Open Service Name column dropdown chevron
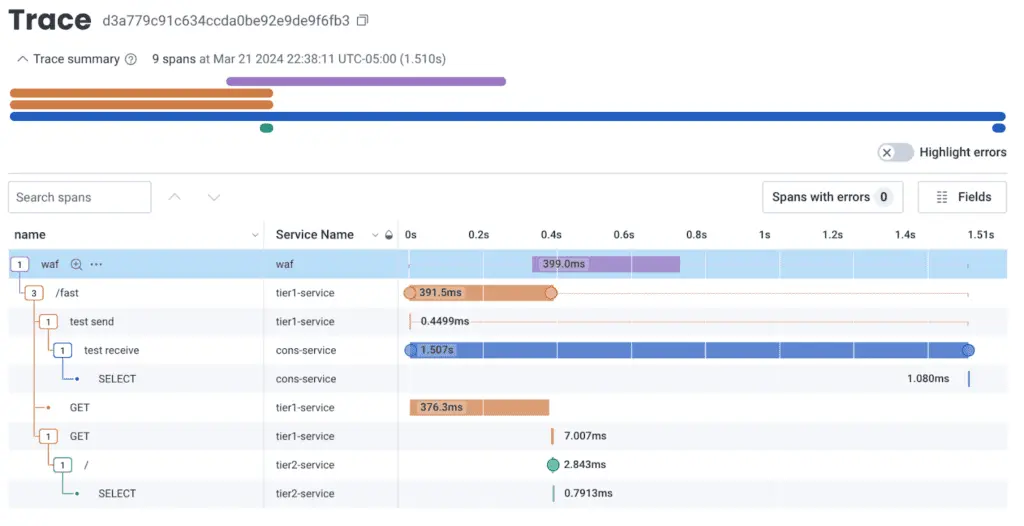This screenshot has width=1024, height=526. pyautogui.click(x=375, y=235)
